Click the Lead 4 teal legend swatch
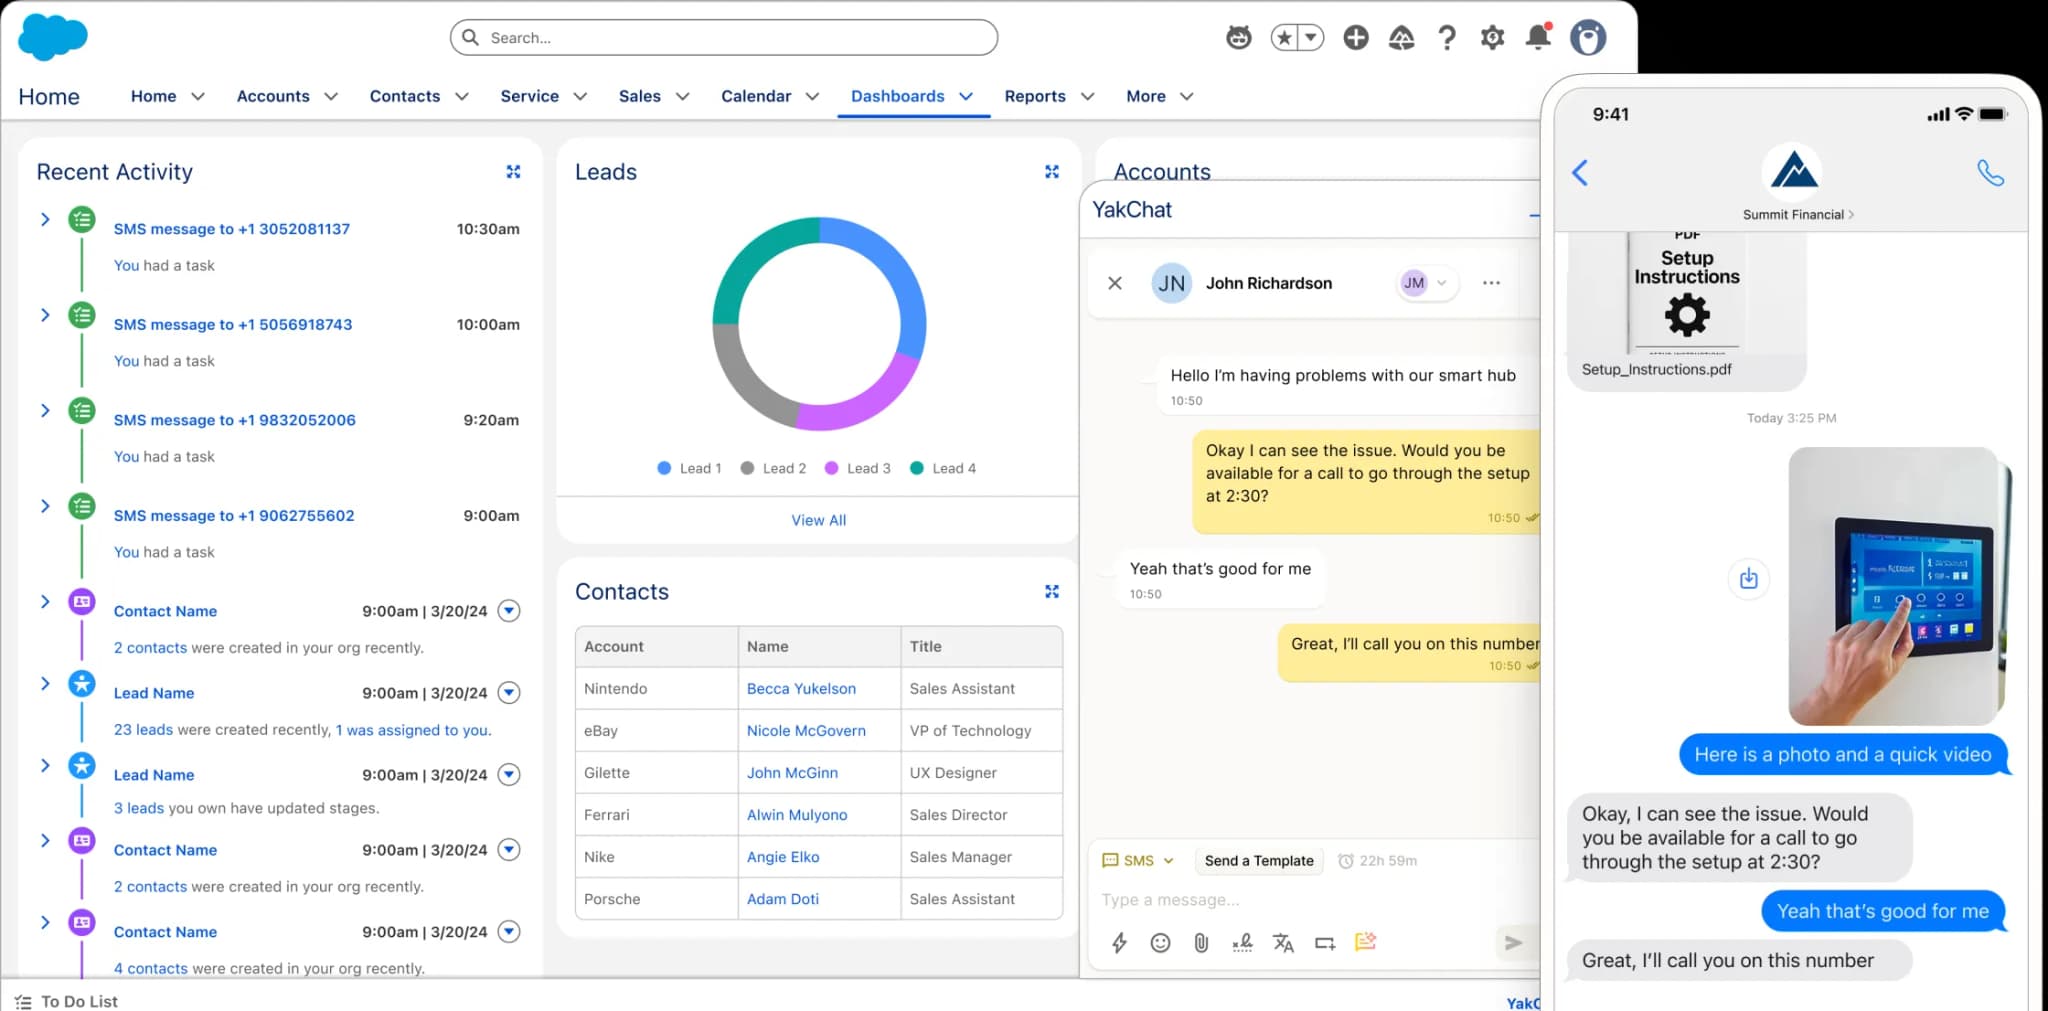Image resolution: width=2048 pixels, height=1011 pixels. (917, 468)
